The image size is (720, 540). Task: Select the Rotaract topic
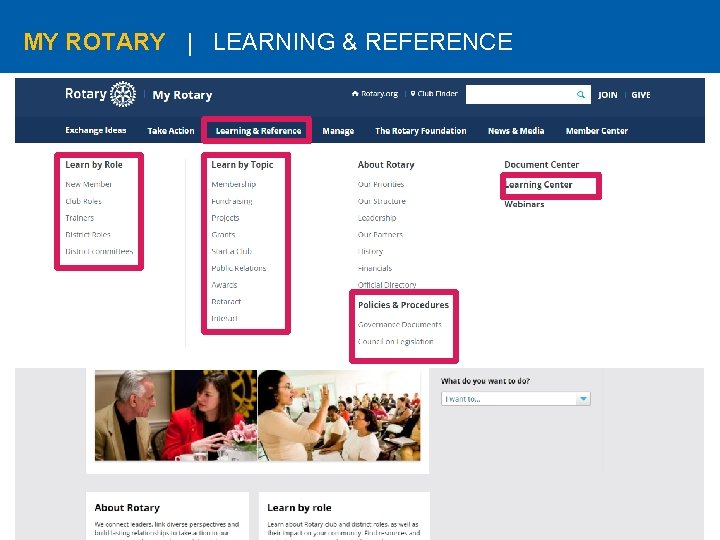226,302
